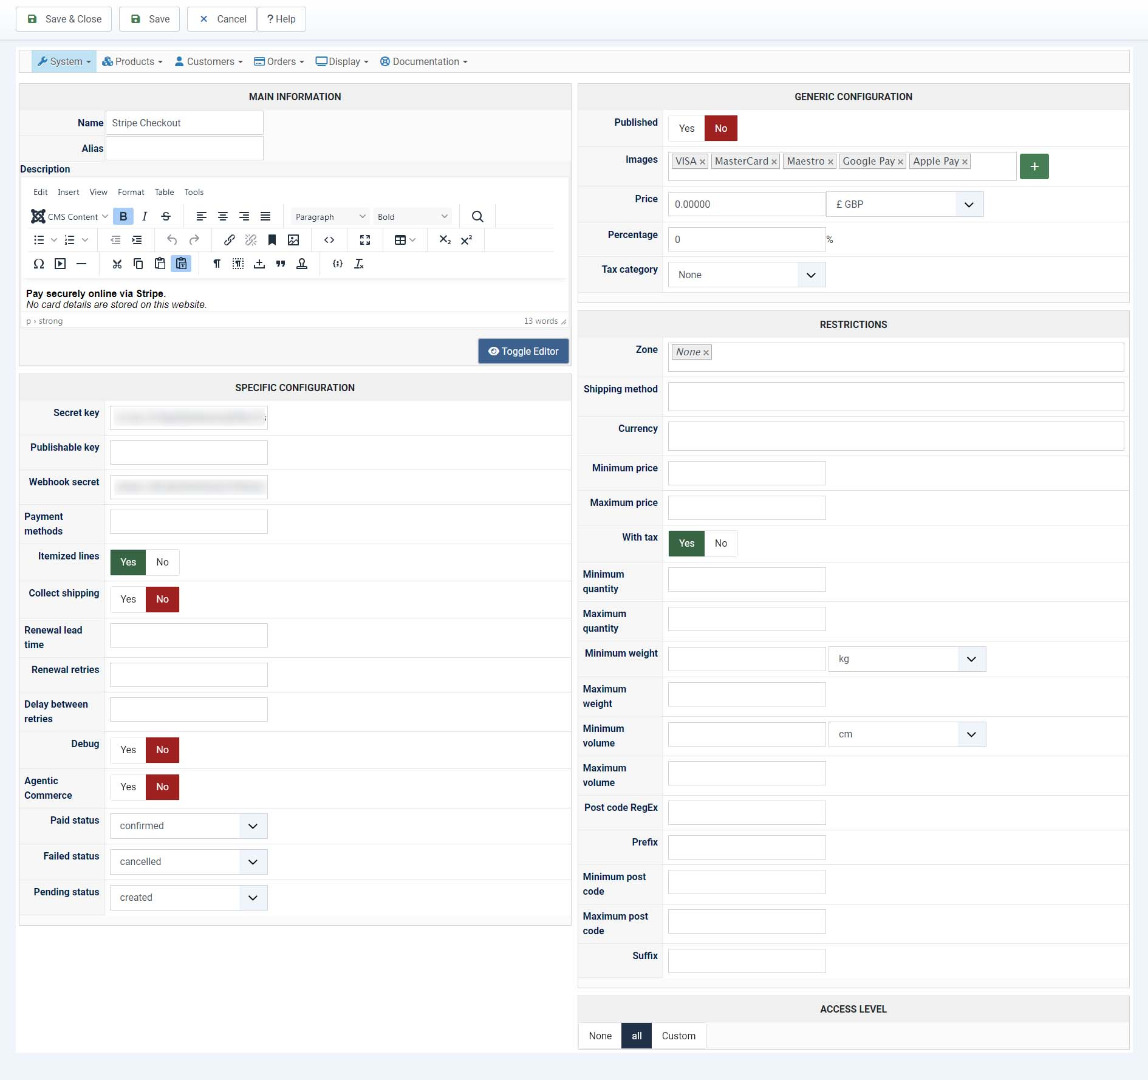The height and width of the screenshot is (1080, 1148).
Task: Click the Save & Close button
Action: tap(64, 19)
